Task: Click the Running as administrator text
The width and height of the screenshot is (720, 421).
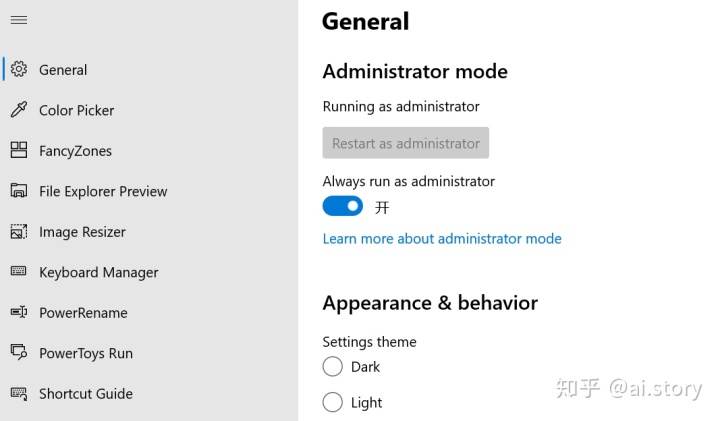Action: point(401,107)
